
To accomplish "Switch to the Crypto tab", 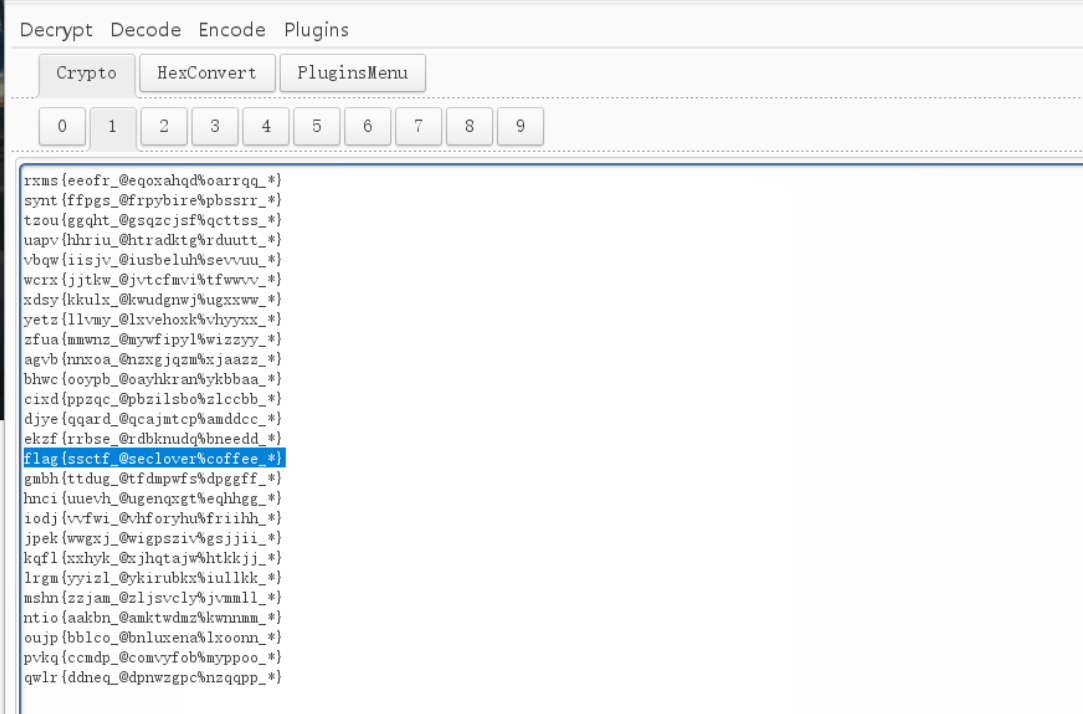I will [86, 73].
